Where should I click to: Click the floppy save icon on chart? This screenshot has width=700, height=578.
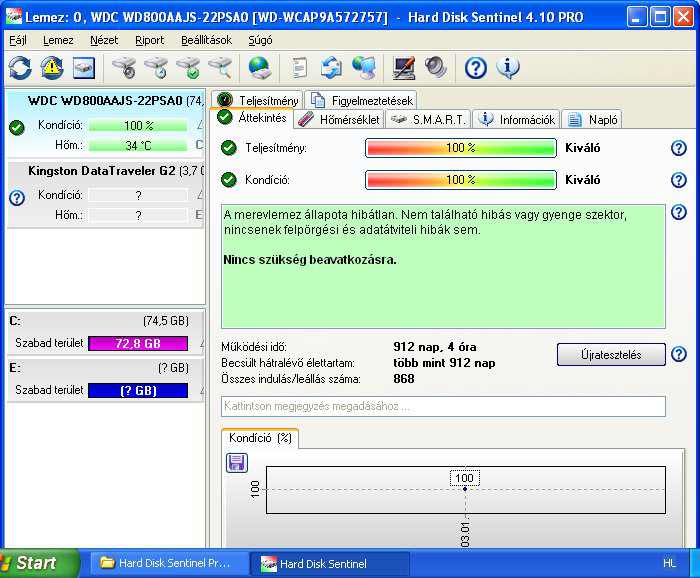237,463
